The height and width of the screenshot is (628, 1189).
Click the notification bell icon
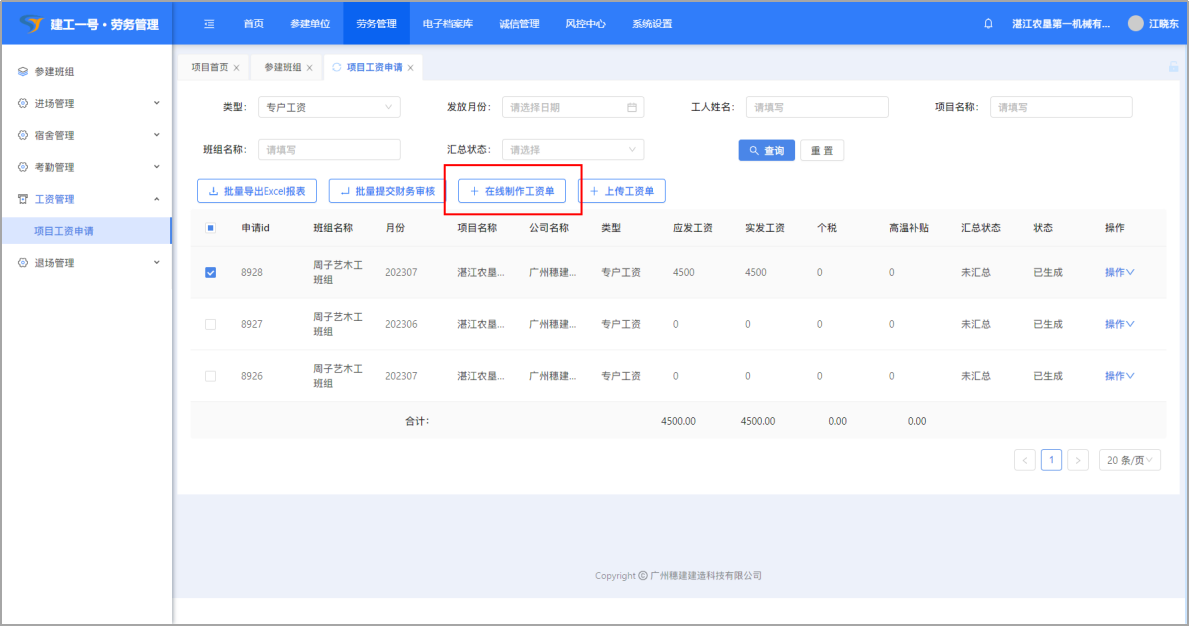click(988, 24)
